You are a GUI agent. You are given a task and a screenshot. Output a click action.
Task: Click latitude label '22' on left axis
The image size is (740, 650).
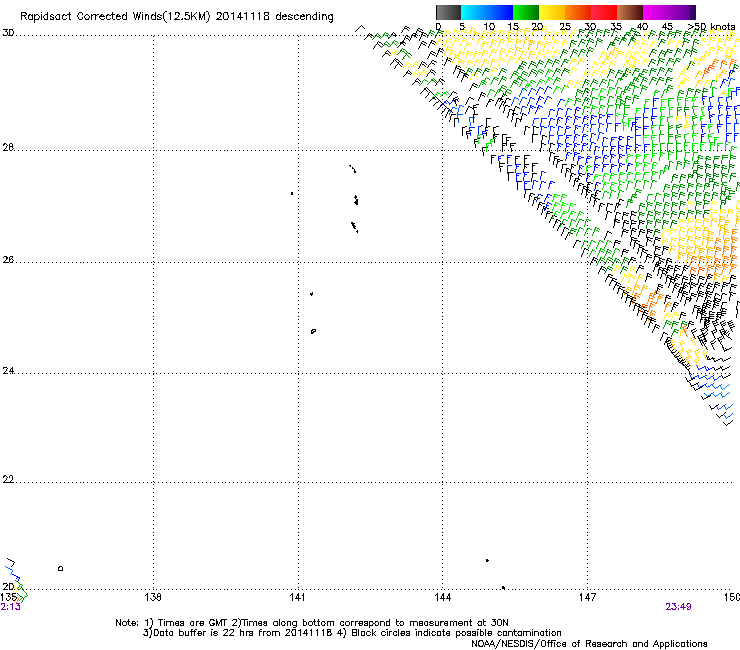pyautogui.click(x=8, y=480)
